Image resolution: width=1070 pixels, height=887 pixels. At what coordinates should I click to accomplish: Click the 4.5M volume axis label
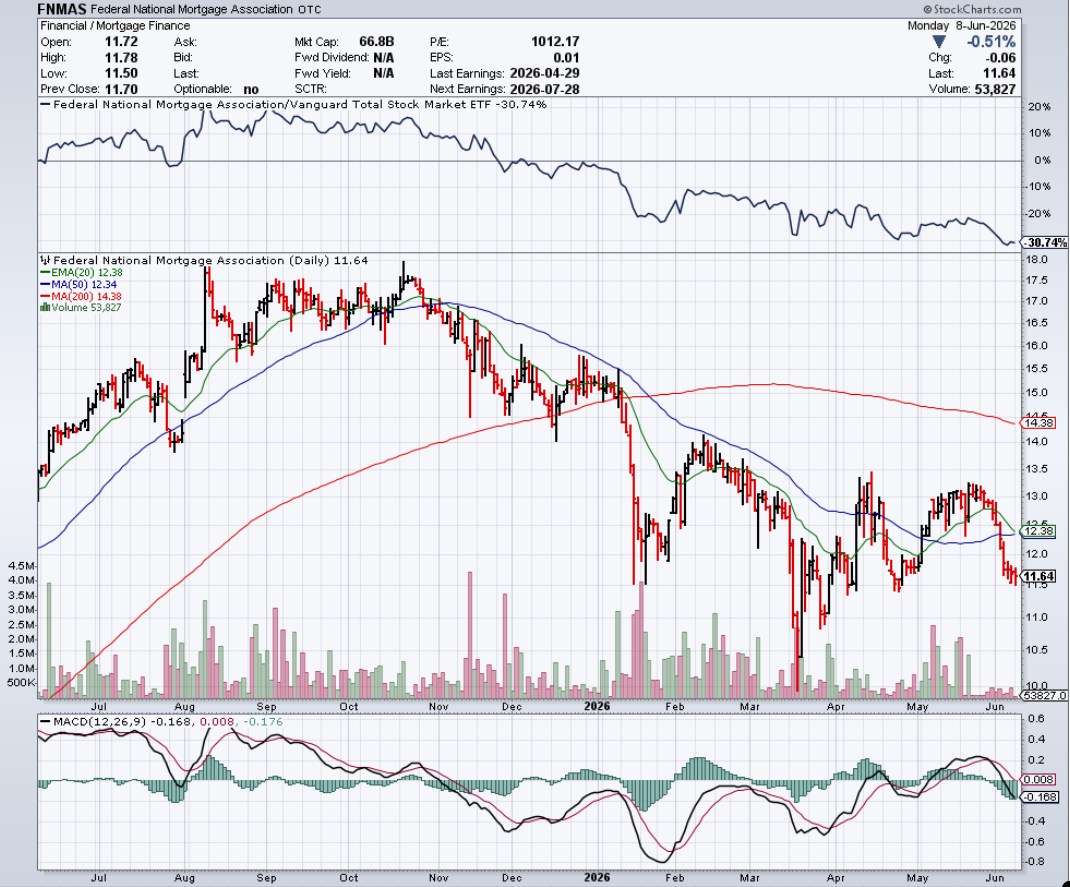point(20,566)
